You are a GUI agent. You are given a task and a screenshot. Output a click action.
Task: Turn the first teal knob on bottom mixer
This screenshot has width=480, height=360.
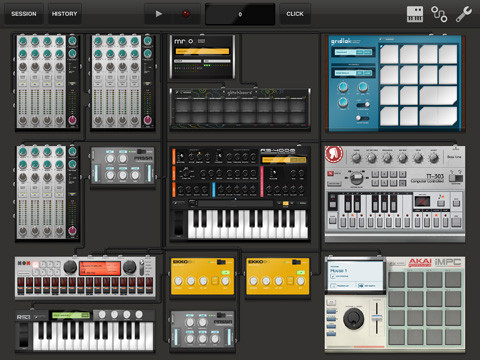tap(23, 152)
